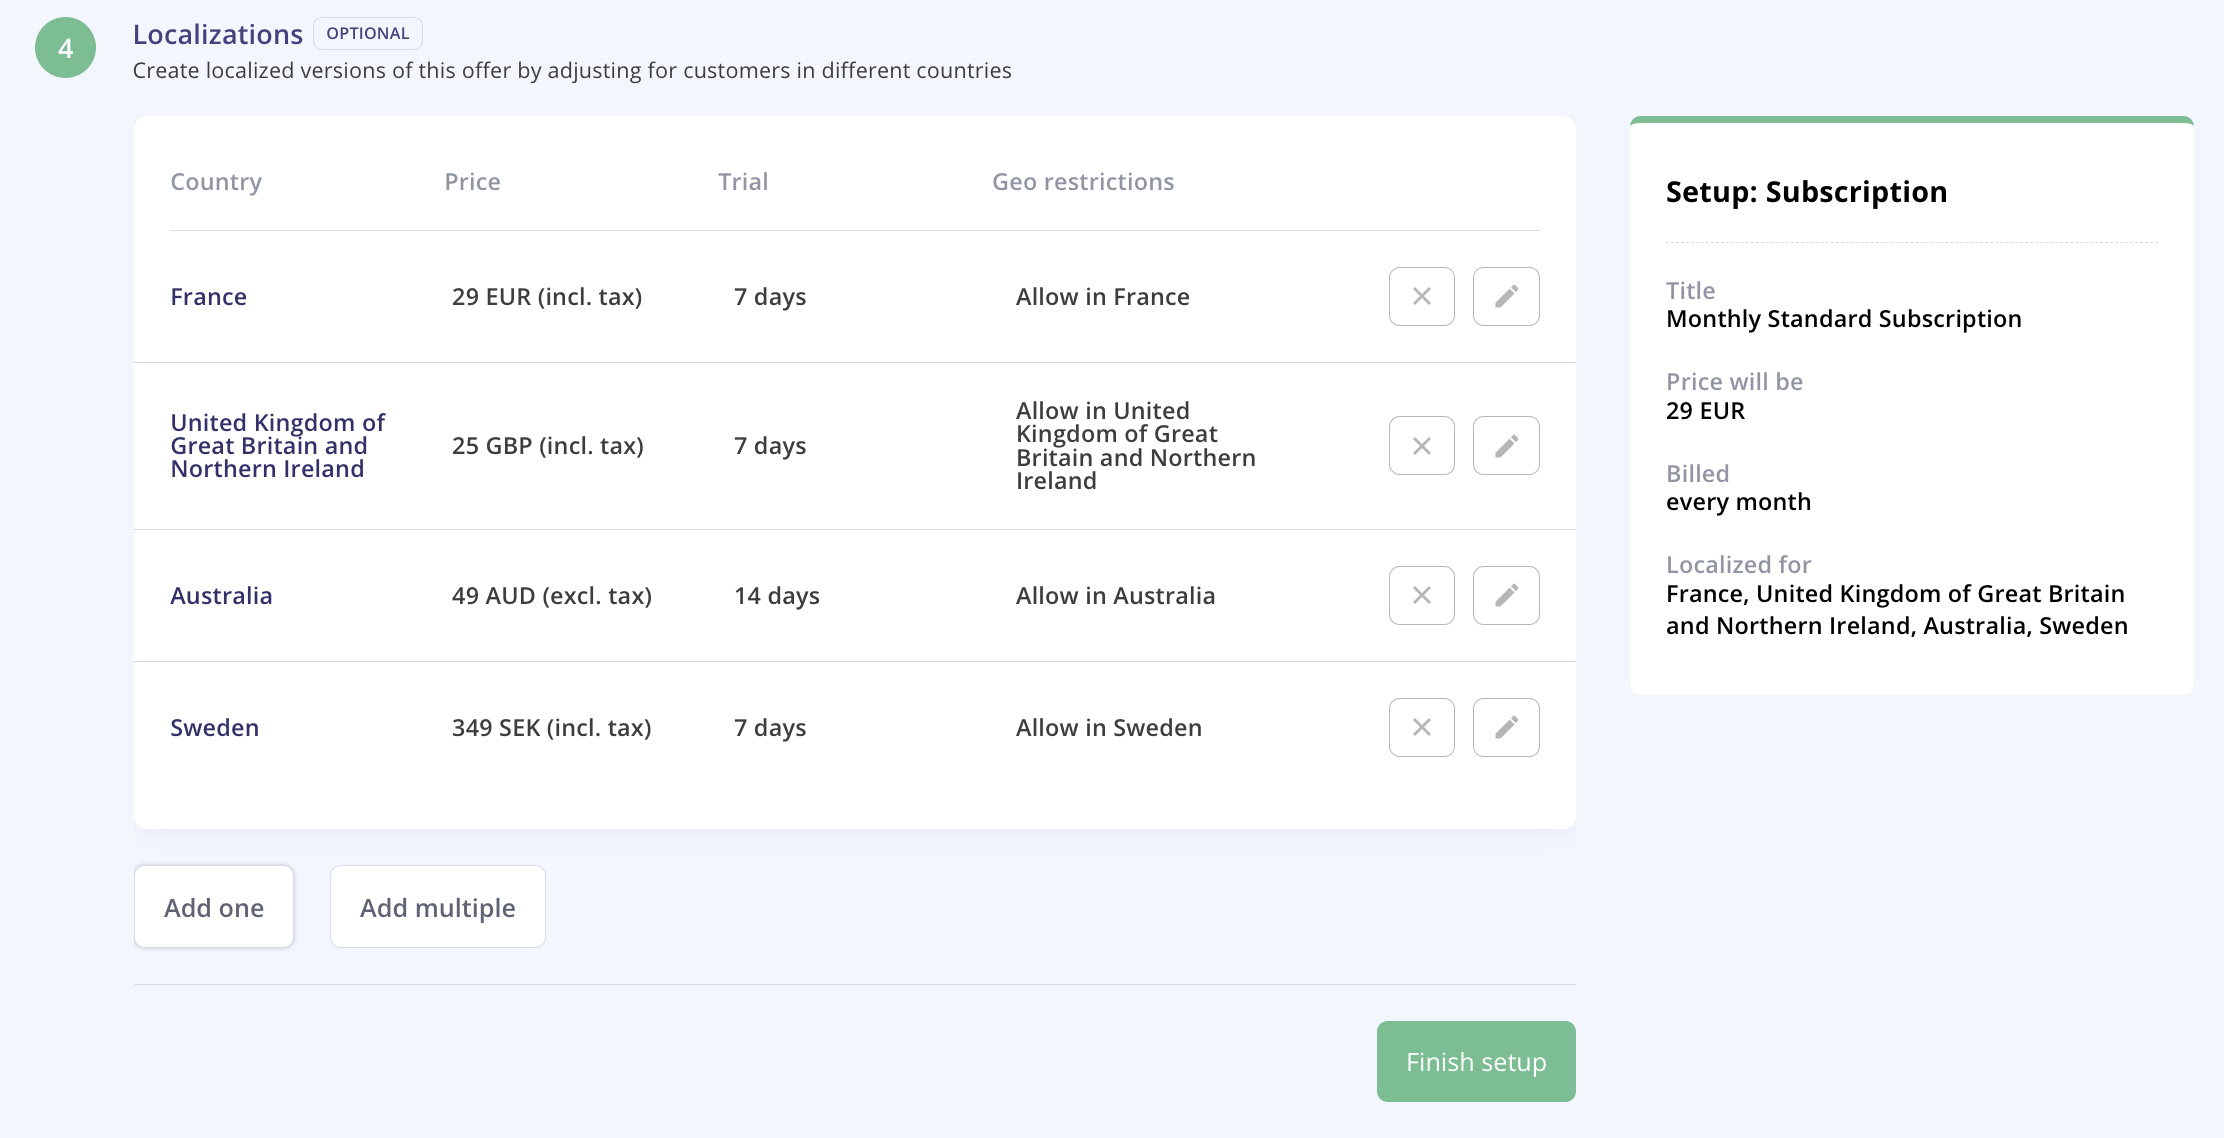The height and width of the screenshot is (1138, 2224).
Task: Edit United Kingdom localization with pencil
Action: pos(1506,446)
